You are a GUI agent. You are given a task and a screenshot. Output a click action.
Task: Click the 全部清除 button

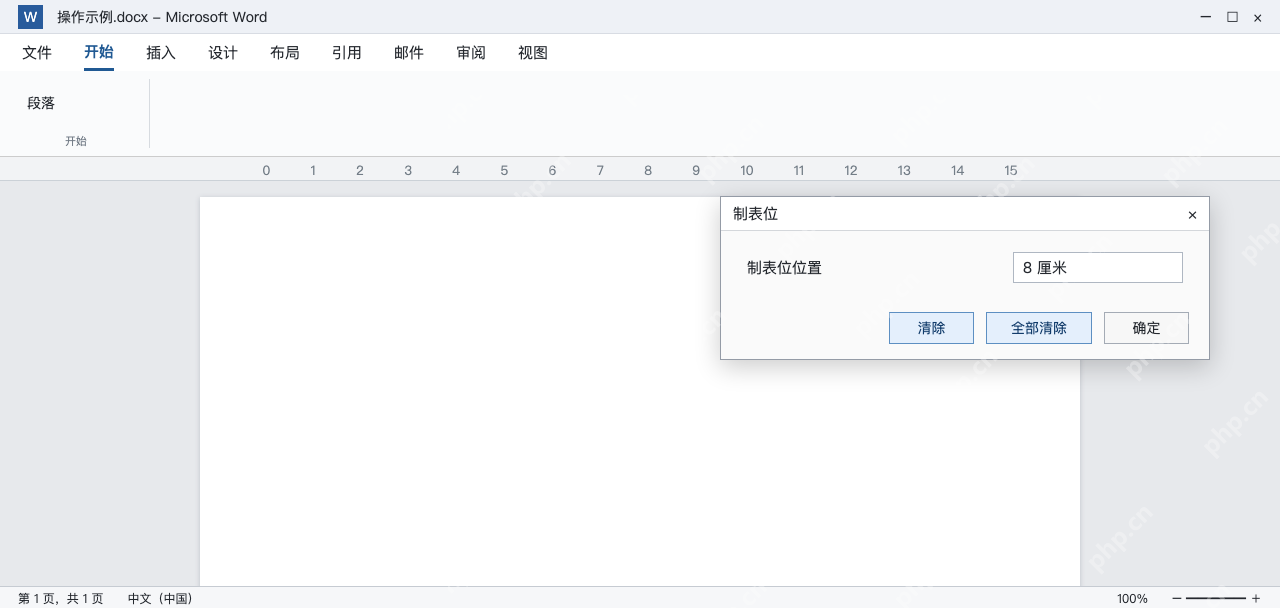pyautogui.click(x=1039, y=328)
